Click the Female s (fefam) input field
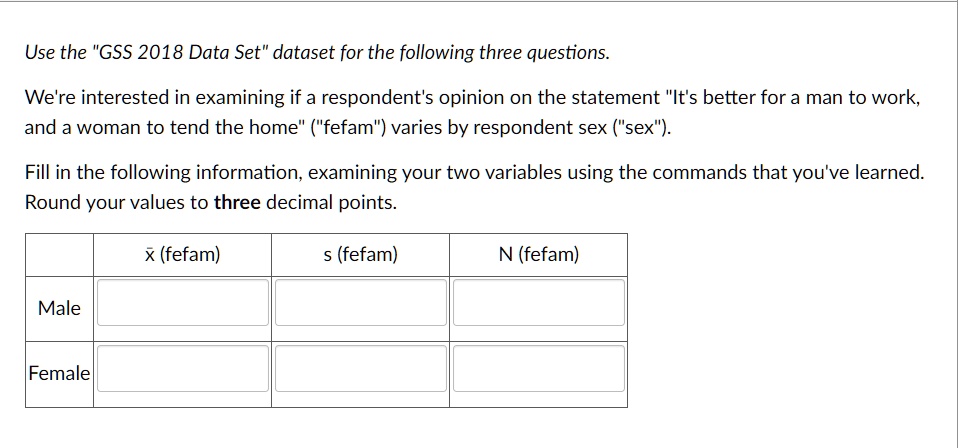This screenshot has width=958, height=448. point(360,369)
